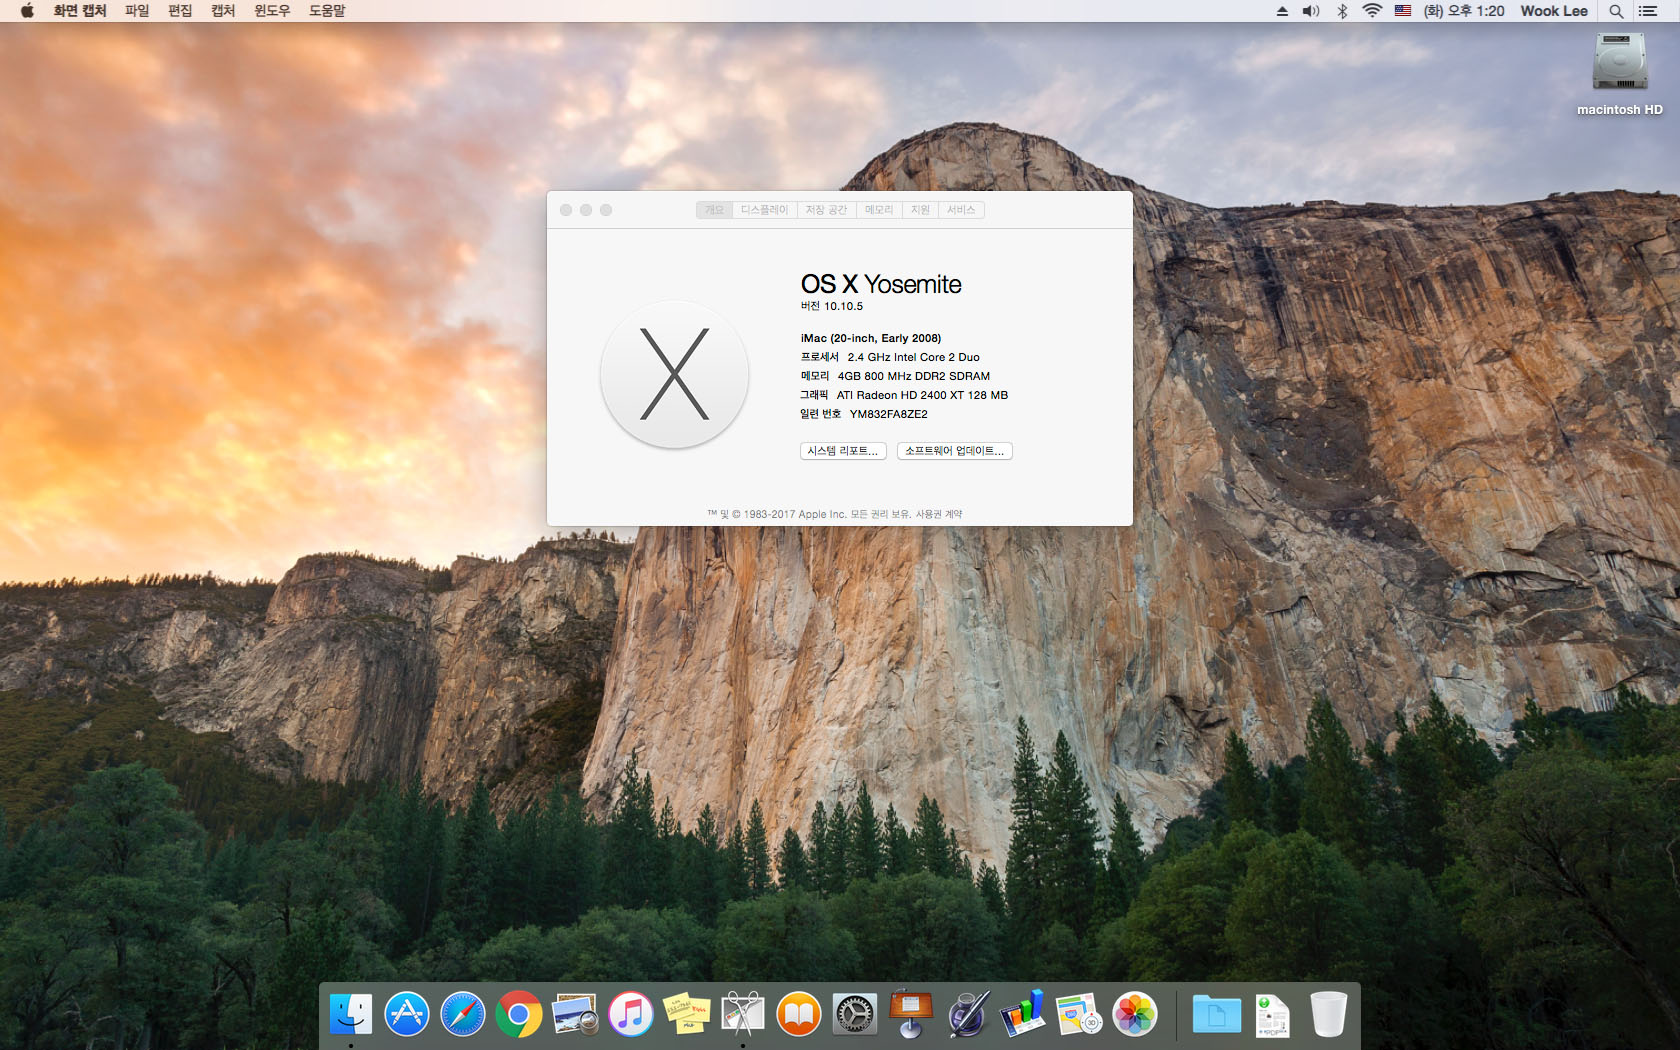Viewport: 1680px width, 1050px height.
Task: Open iBooks in the dock
Action: pos(798,1015)
